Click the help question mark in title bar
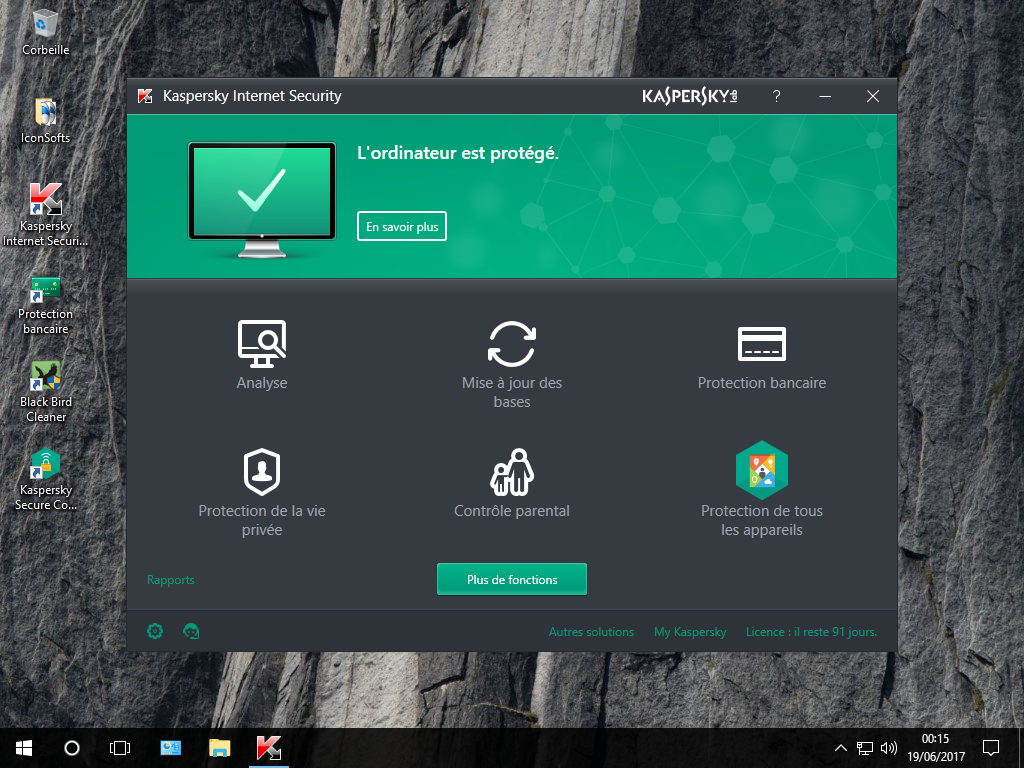The height and width of the screenshot is (768, 1024). [776, 96]
